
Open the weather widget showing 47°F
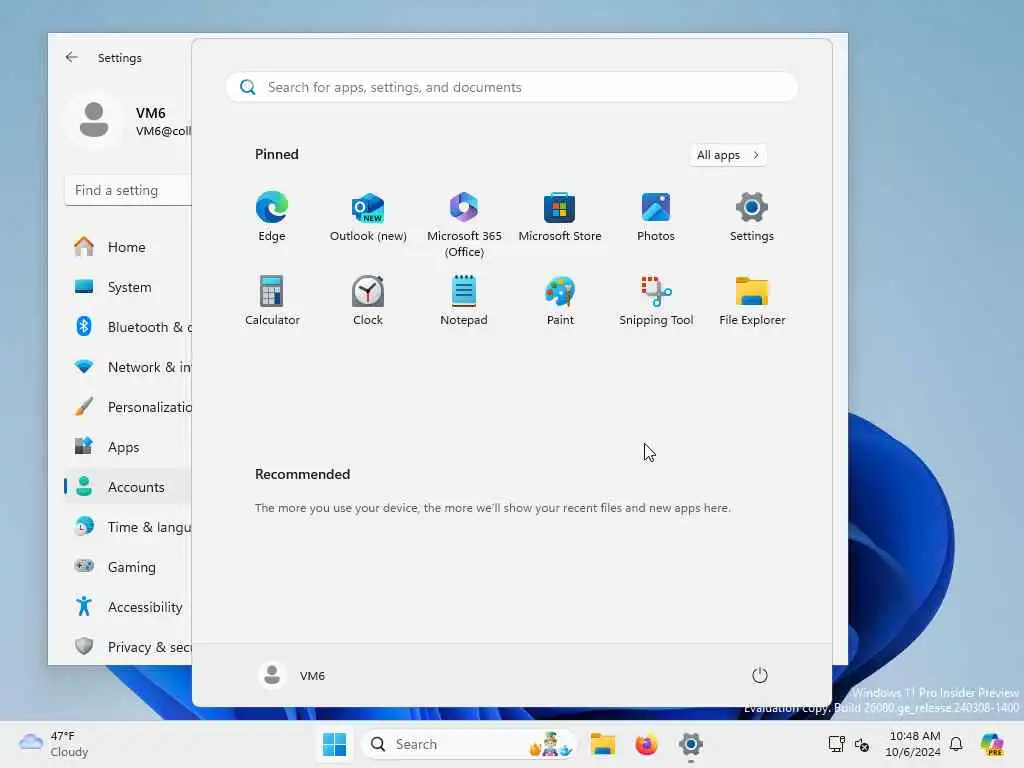tap(54, 744)
